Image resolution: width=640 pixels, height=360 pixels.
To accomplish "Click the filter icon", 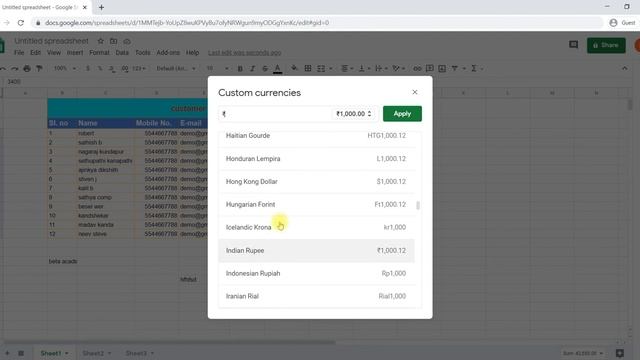I will pos(454,69).
